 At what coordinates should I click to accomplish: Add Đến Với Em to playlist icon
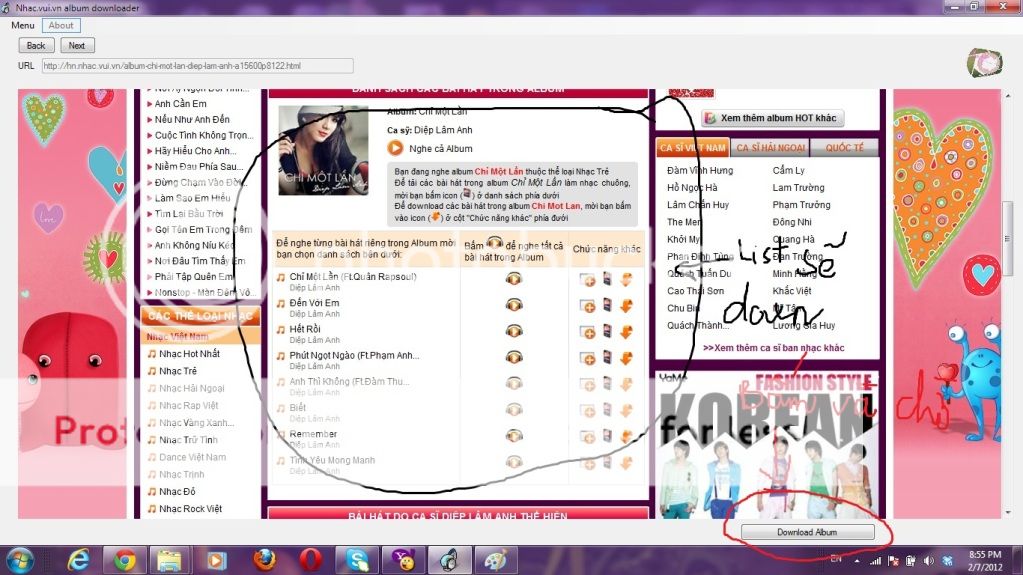(587, 306)
